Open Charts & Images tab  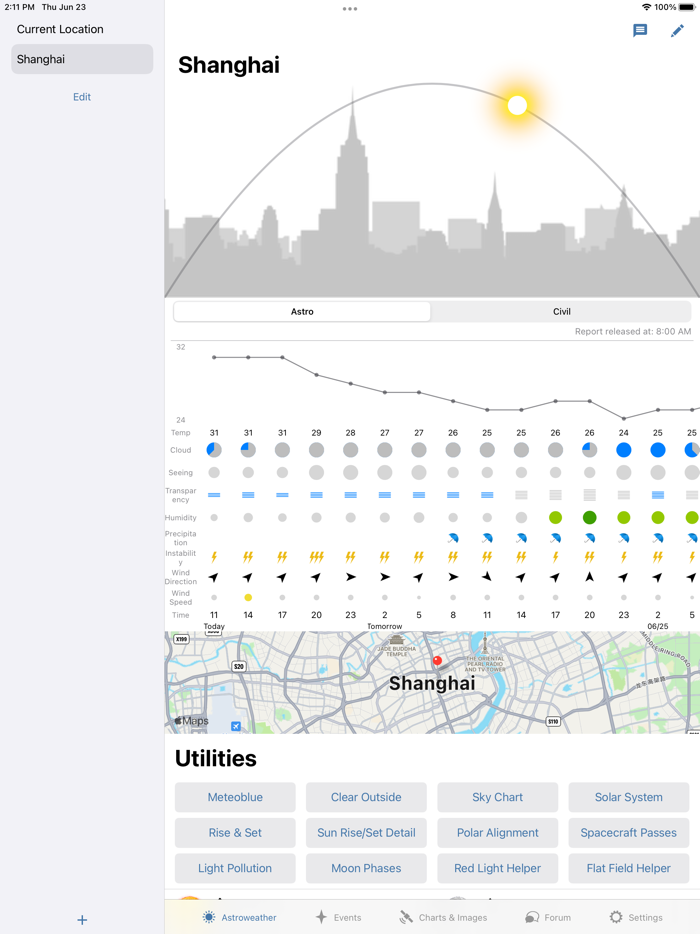(443, 917)
